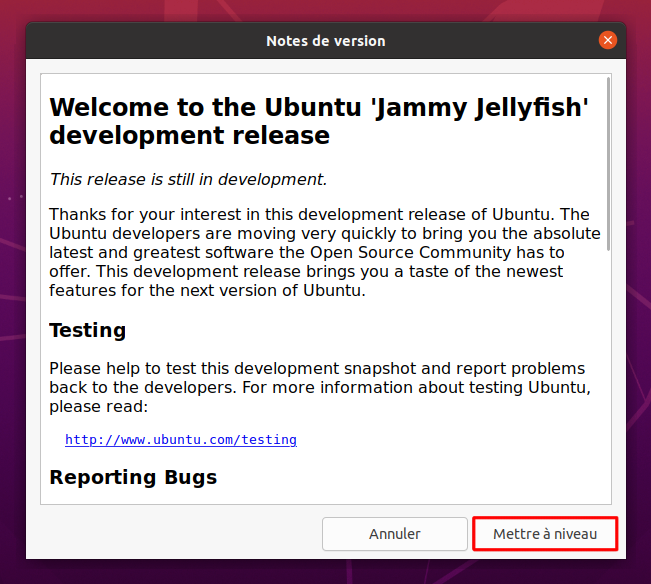
Task: Click the Mettre à niveau button
Action: pos(545,534)
